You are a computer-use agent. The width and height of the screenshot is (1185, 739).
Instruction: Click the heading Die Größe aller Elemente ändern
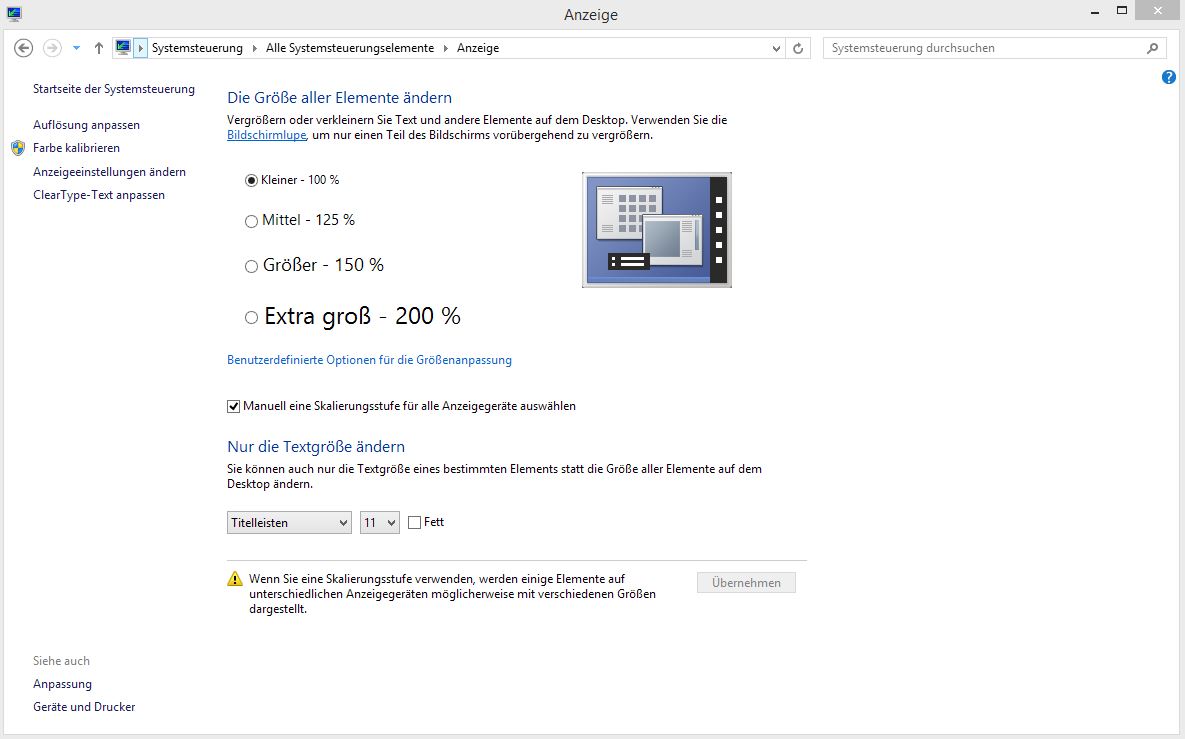click(339, 97)
